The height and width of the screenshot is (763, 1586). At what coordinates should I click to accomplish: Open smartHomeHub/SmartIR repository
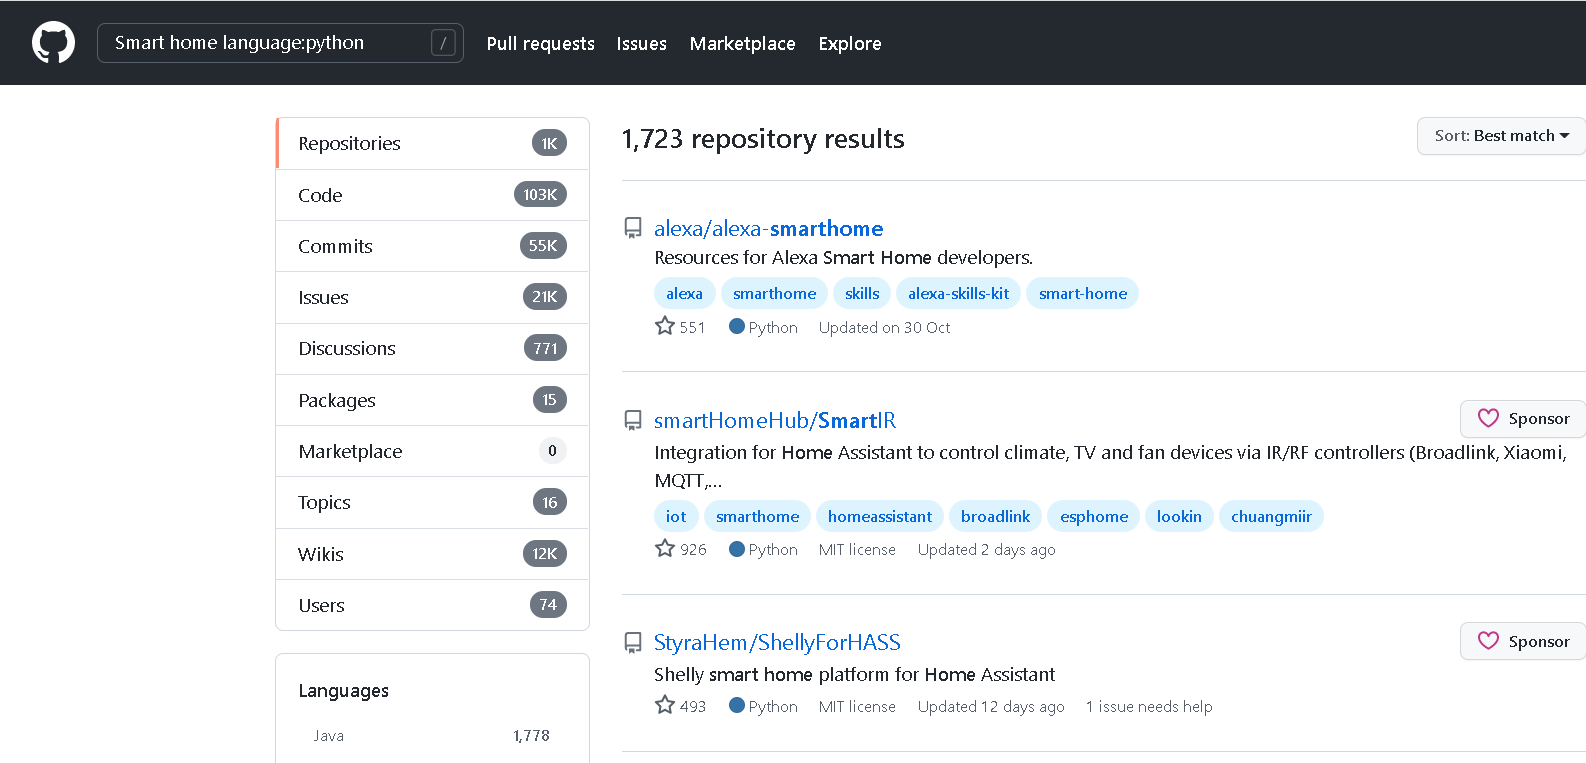point(775,420)
